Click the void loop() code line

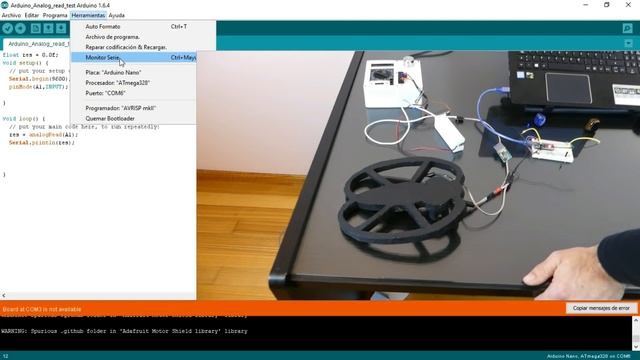24,119
